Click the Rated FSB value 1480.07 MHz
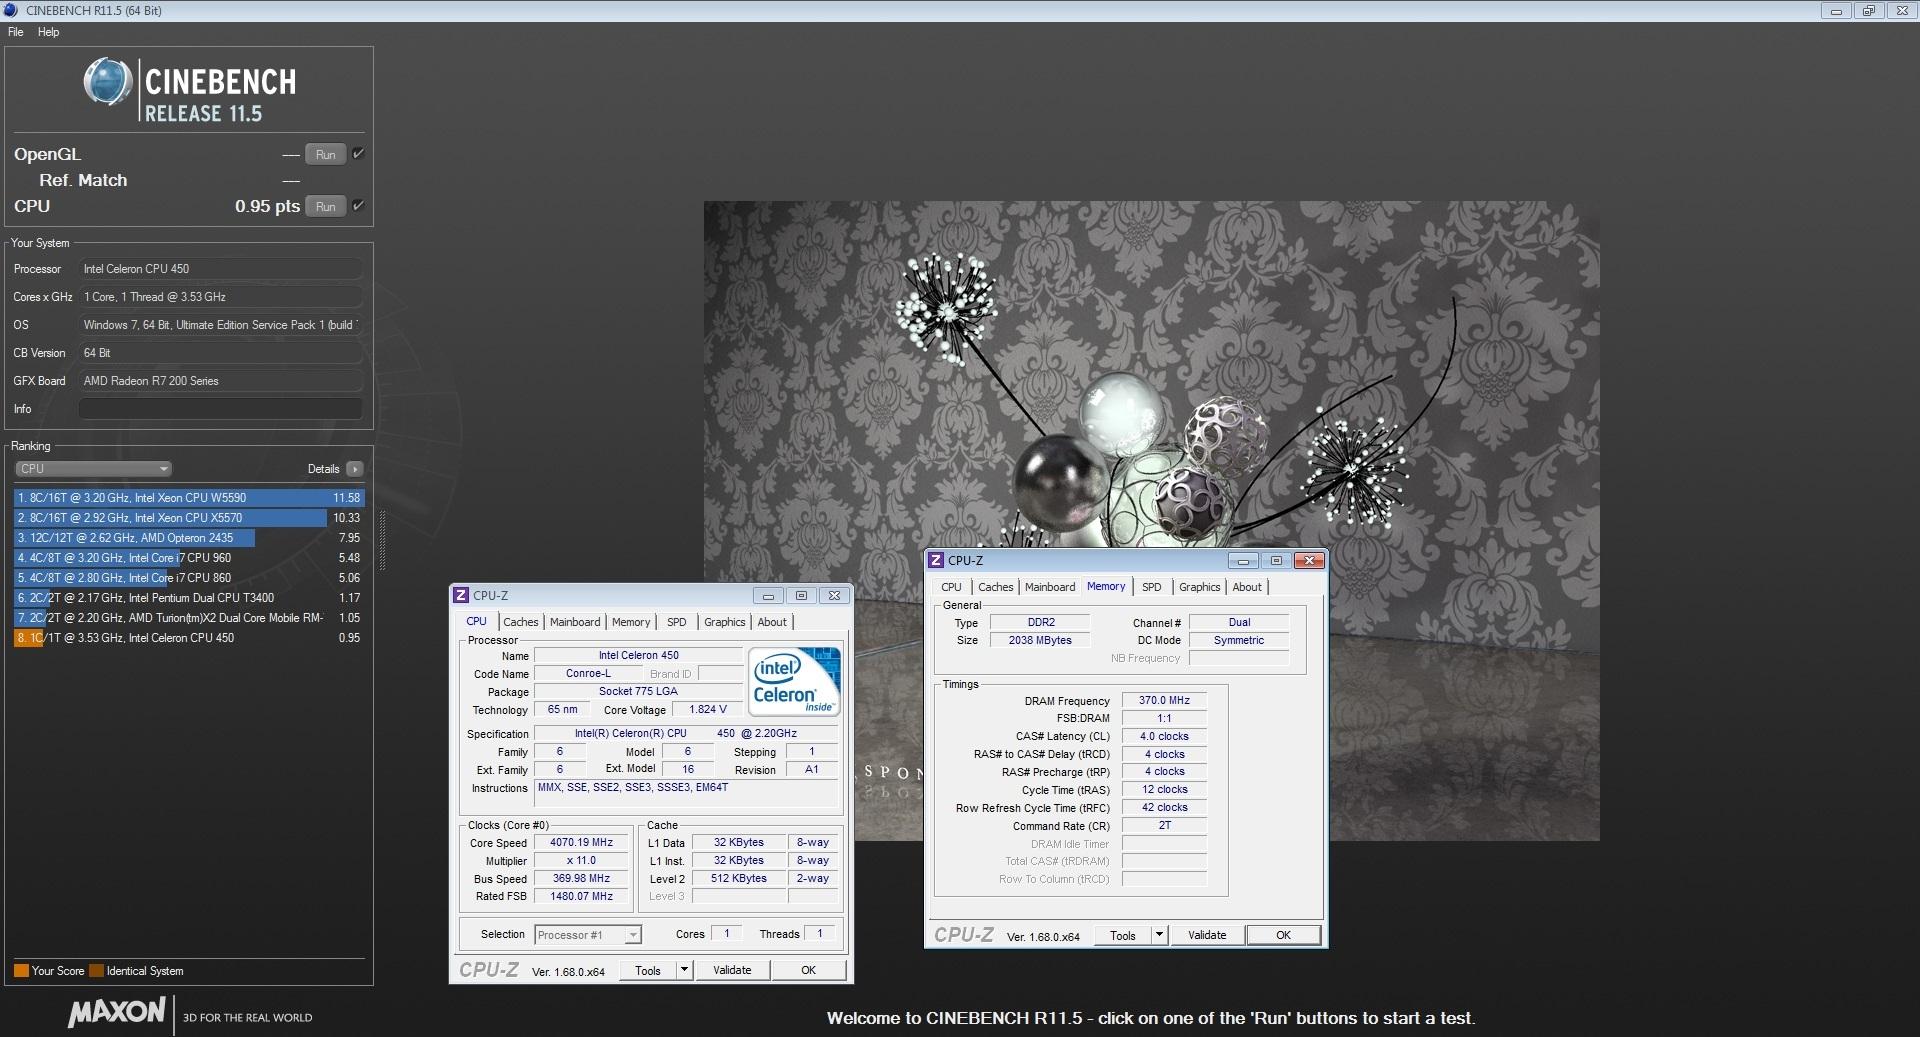 [x=581, y=897]
